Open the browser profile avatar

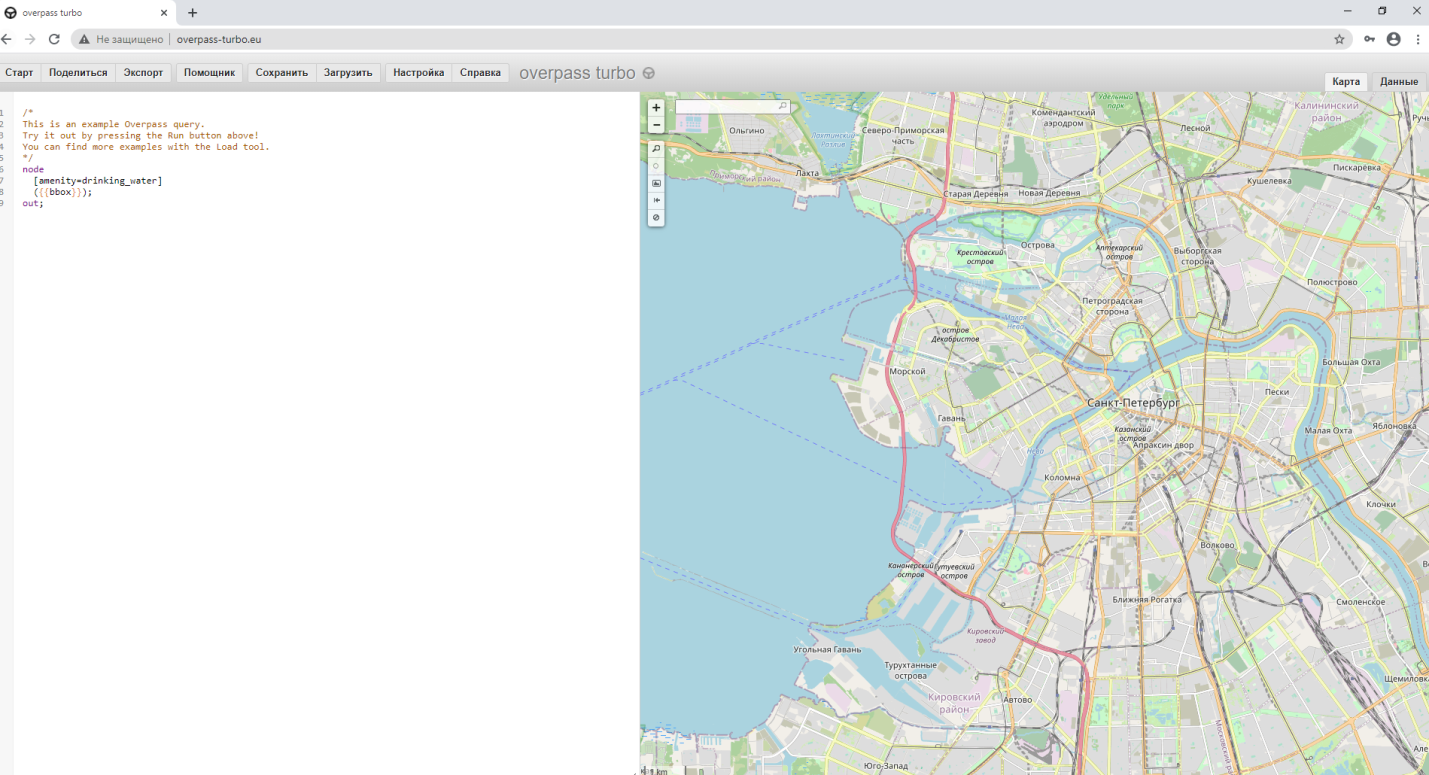click(x=1394, y=39)
